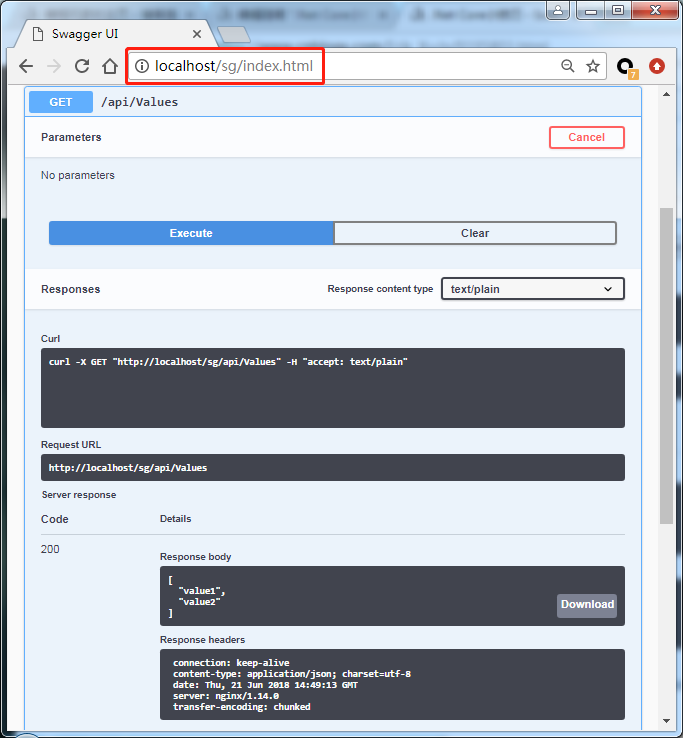Click the 200 response code
Image resolution: width=683 pixels, height=738 pixels.
(50, 549)
